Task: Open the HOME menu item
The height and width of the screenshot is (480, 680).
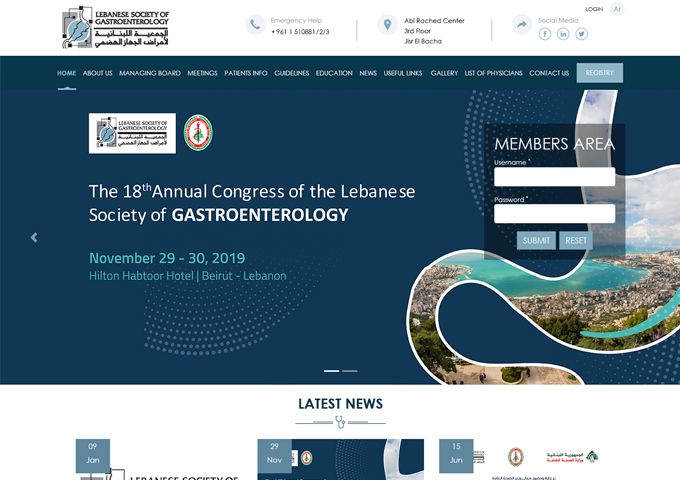Action: click(66, 73)
